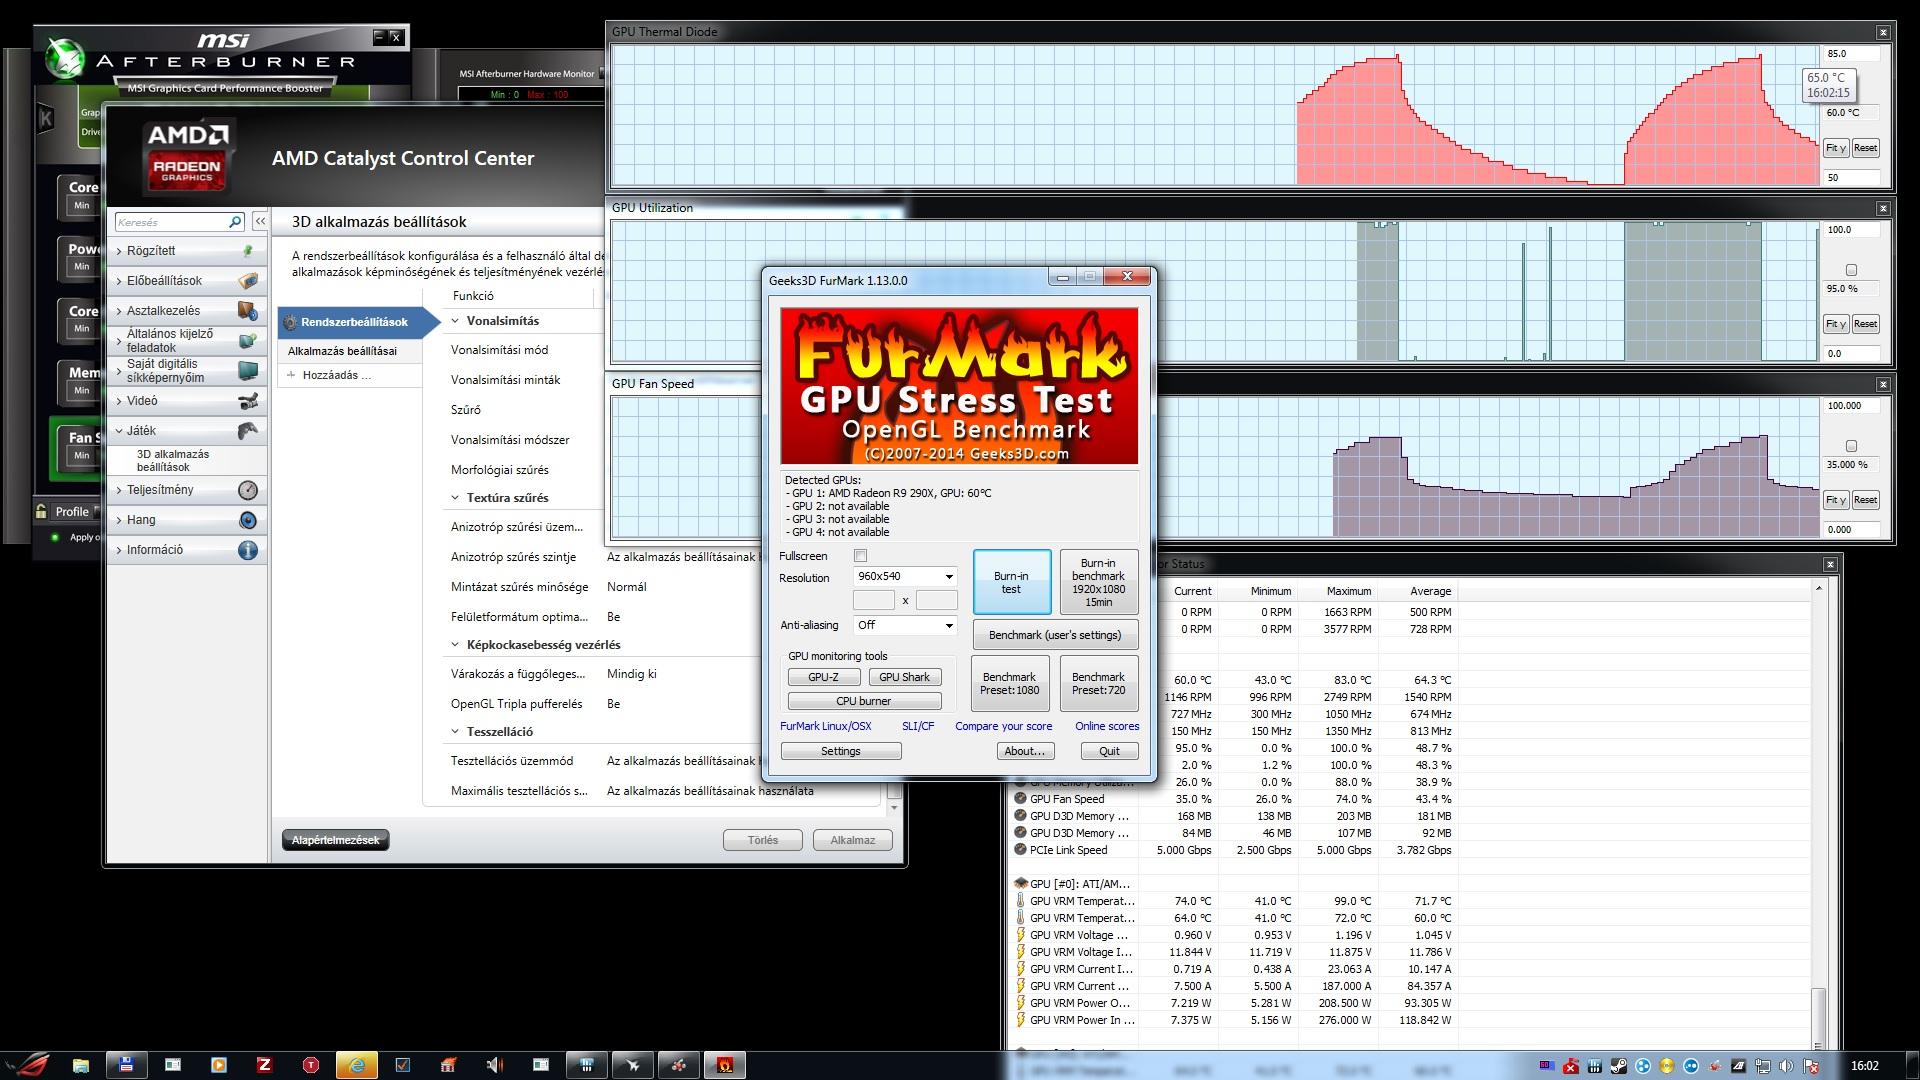Expand the Teljesítmény chevron in the sidebar
Viewport: 1920px width, 1080px height.
[119, 490]
